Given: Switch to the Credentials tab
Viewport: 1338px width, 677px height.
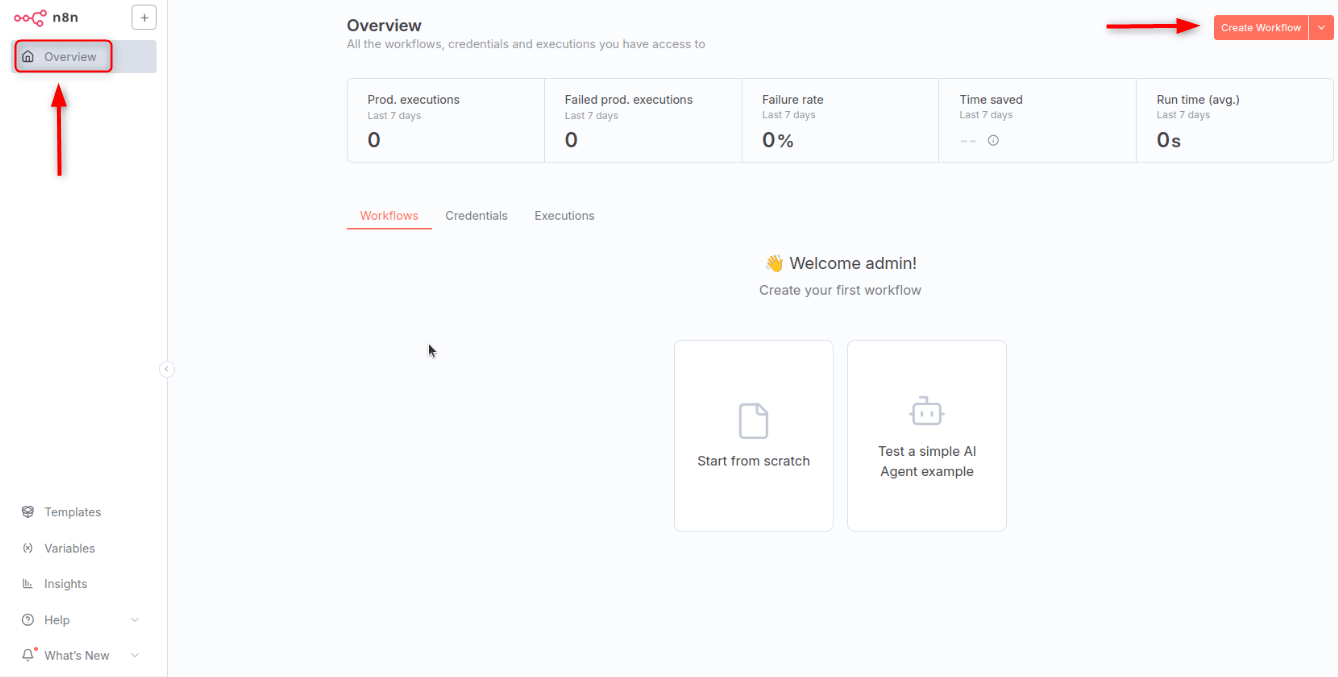Looking at the screenshot, I should 476,216.
